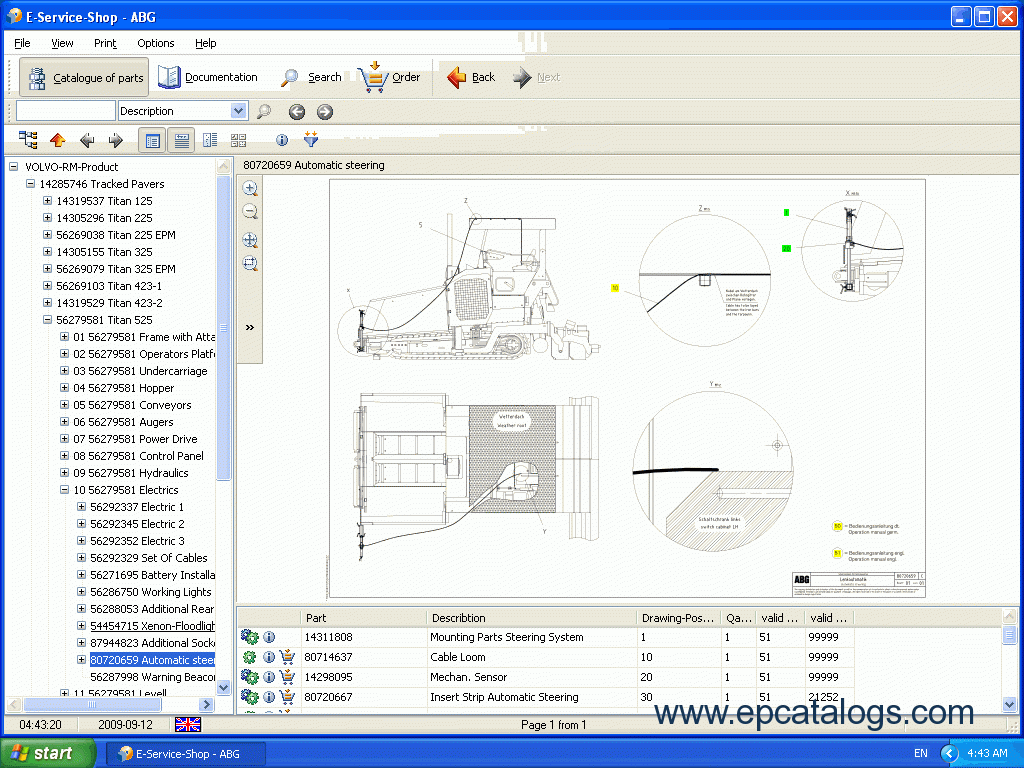Open the Order shopping cart
Image resolution: width=1024 pixels, height=768 pixels.
389,77
